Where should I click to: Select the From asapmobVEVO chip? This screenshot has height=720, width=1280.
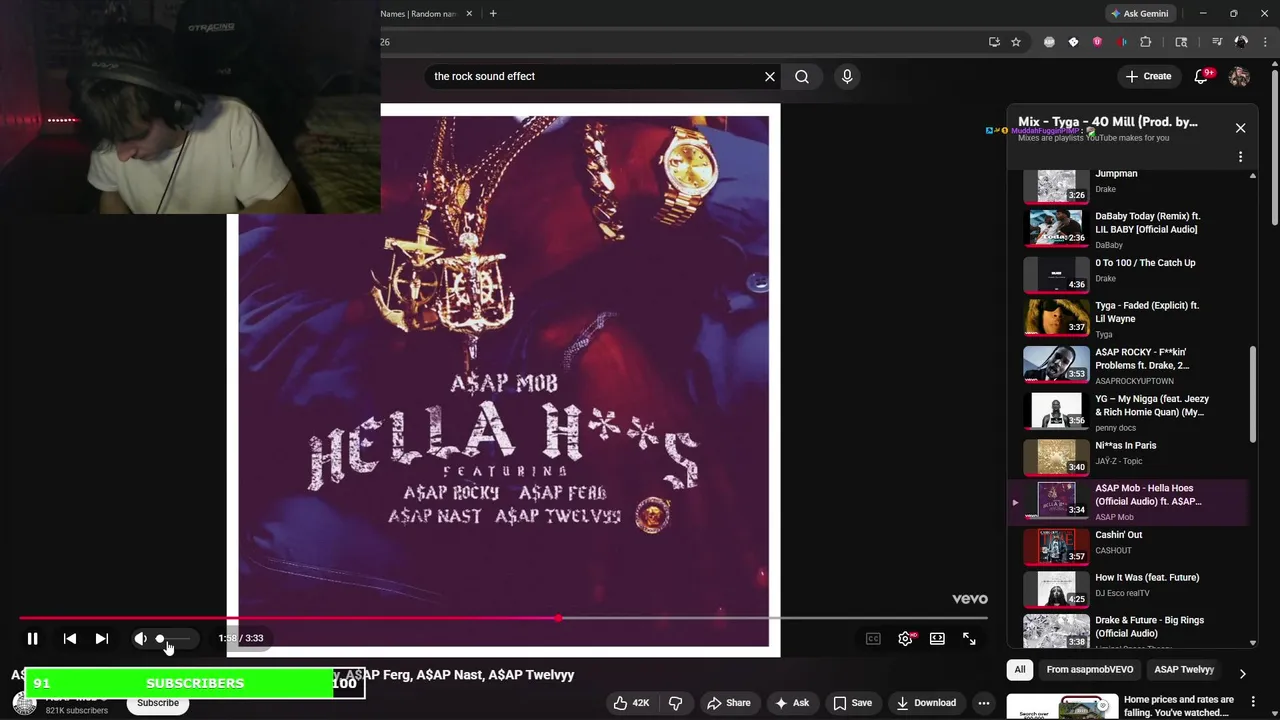tap(1090, 670)
